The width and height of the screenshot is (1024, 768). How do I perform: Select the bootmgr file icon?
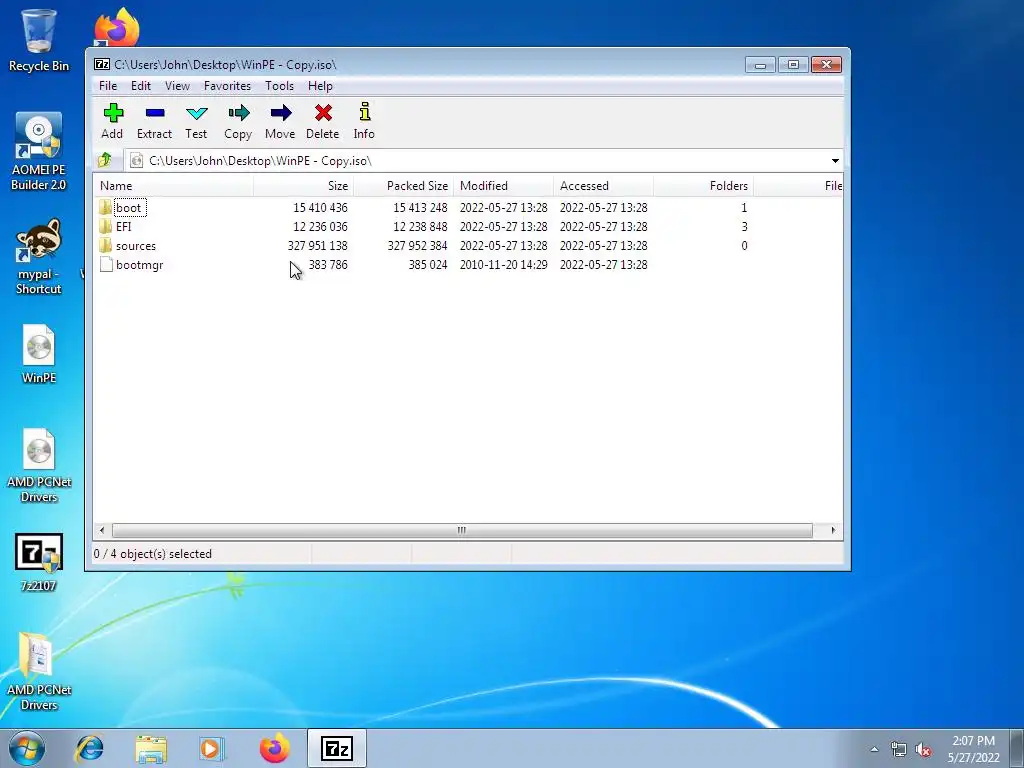(106, 264)
